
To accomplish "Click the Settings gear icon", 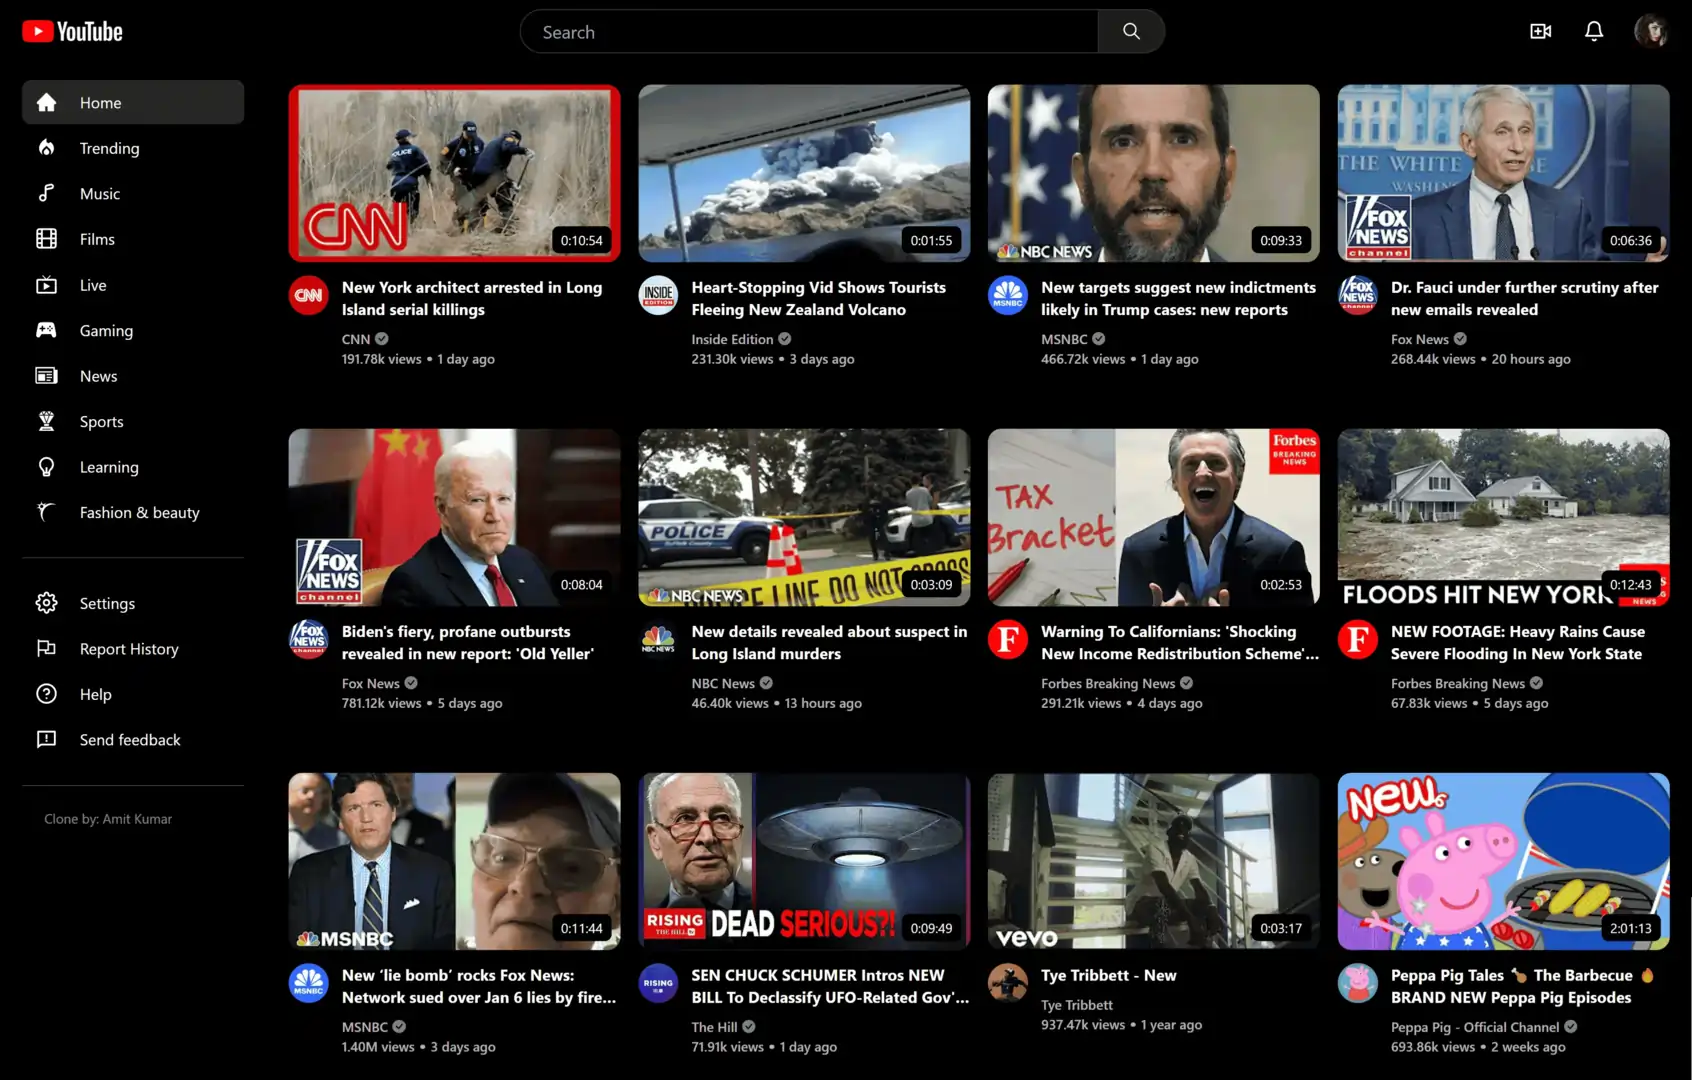I will tap(46, 603).
